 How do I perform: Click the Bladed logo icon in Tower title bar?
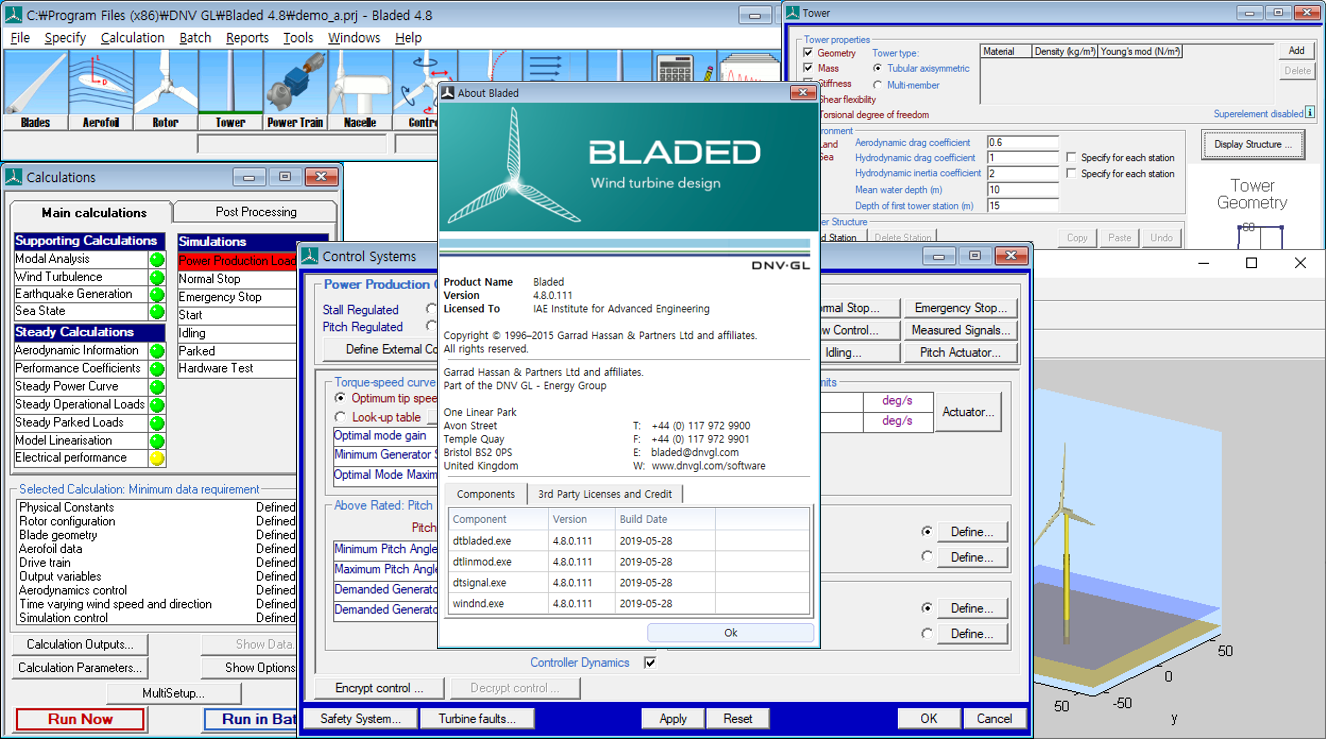pos(792,13)
